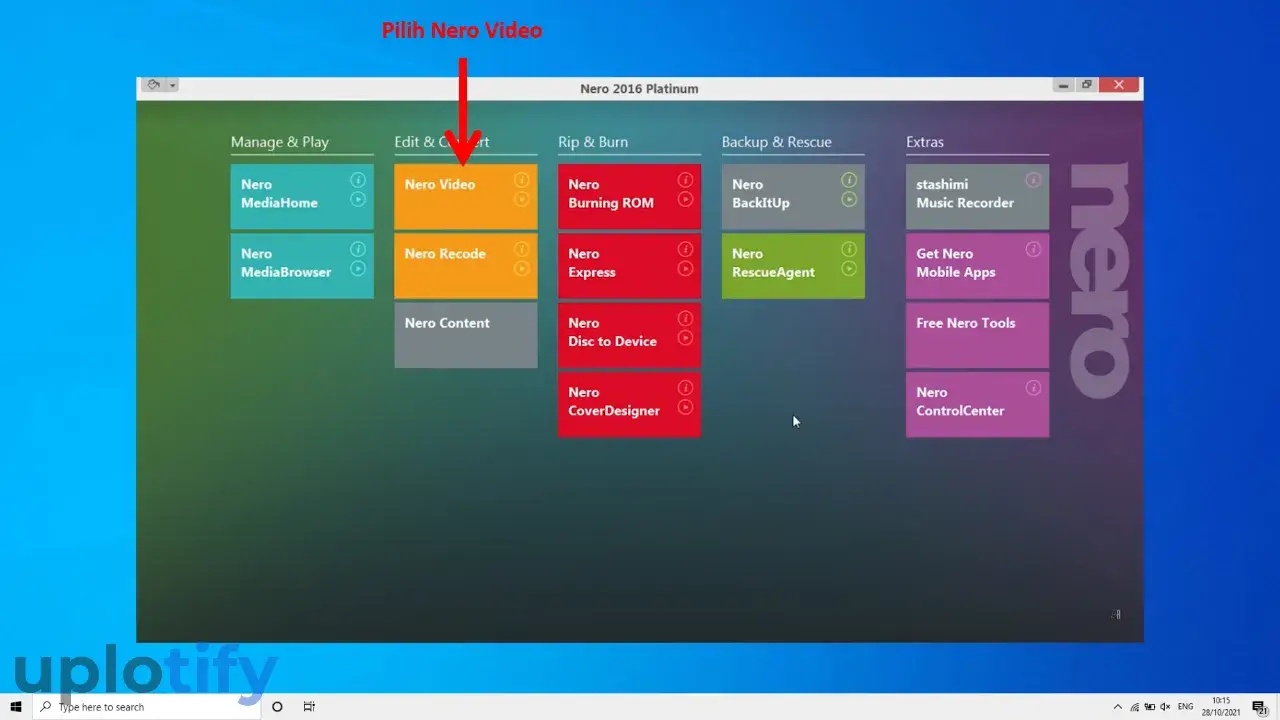Show info for Nero CoverDesigner
This screenshot has width=1280, height=720.
coord(685,388)
